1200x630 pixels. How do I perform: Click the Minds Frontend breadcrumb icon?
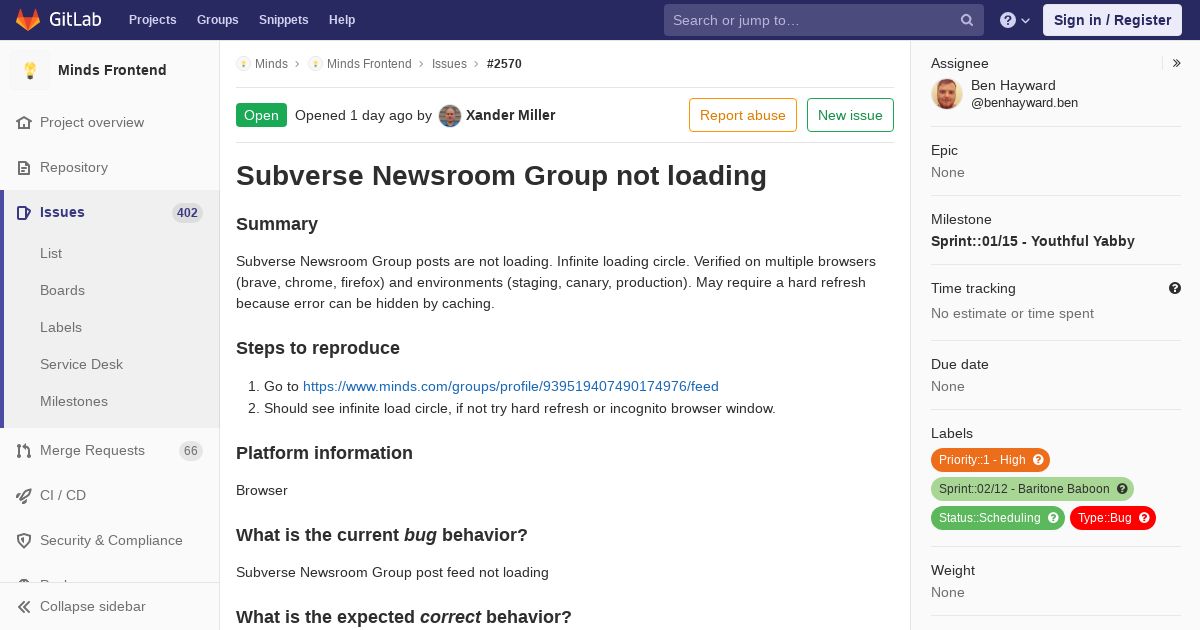point(315,63)
